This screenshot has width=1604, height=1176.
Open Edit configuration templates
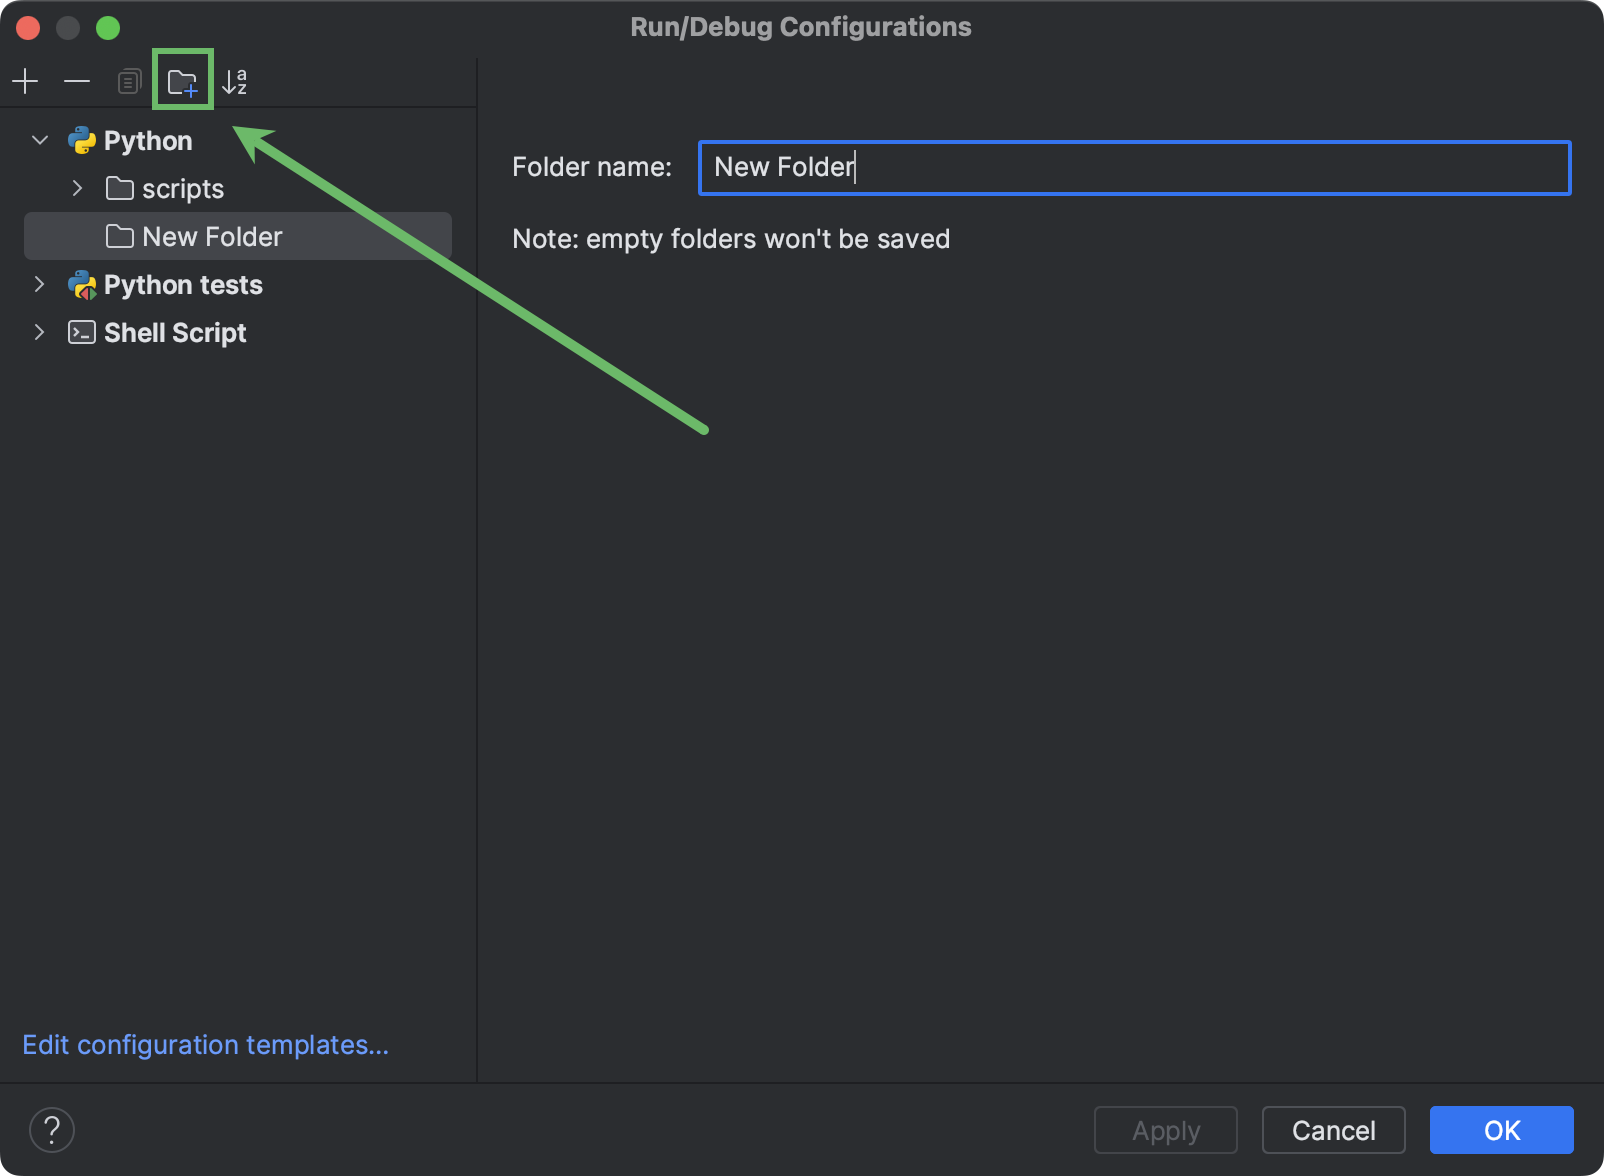pyautogui.click(x=205, y=1044)
